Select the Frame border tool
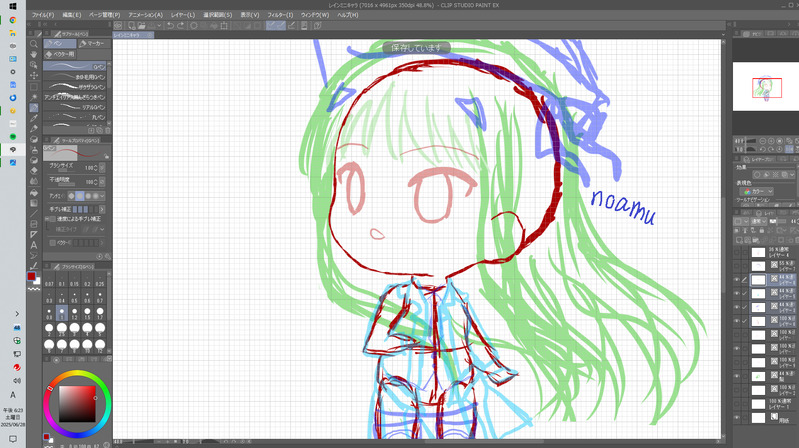Viewport: 799px width, 448px height. 34,224
